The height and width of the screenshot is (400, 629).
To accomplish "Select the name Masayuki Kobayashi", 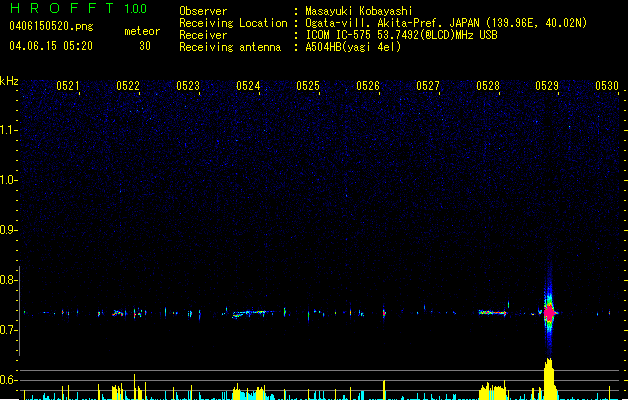I will pos(359,11).
